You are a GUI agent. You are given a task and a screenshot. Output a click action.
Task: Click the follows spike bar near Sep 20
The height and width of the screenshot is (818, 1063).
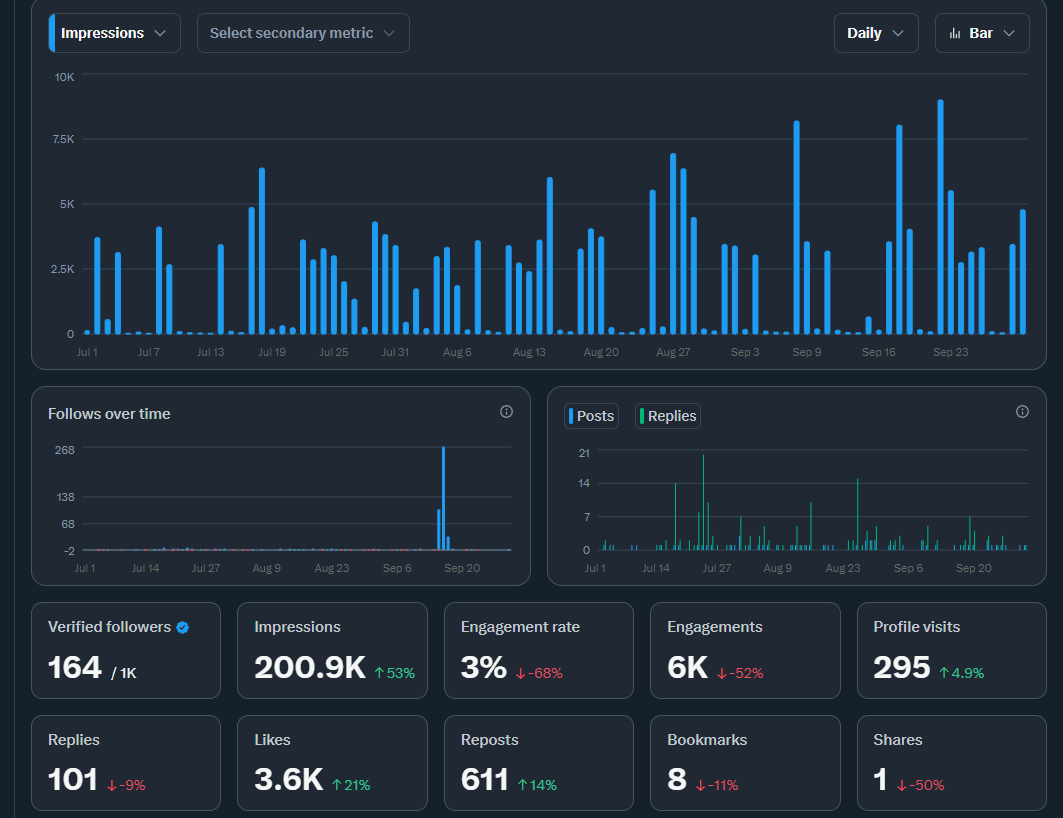443,498
